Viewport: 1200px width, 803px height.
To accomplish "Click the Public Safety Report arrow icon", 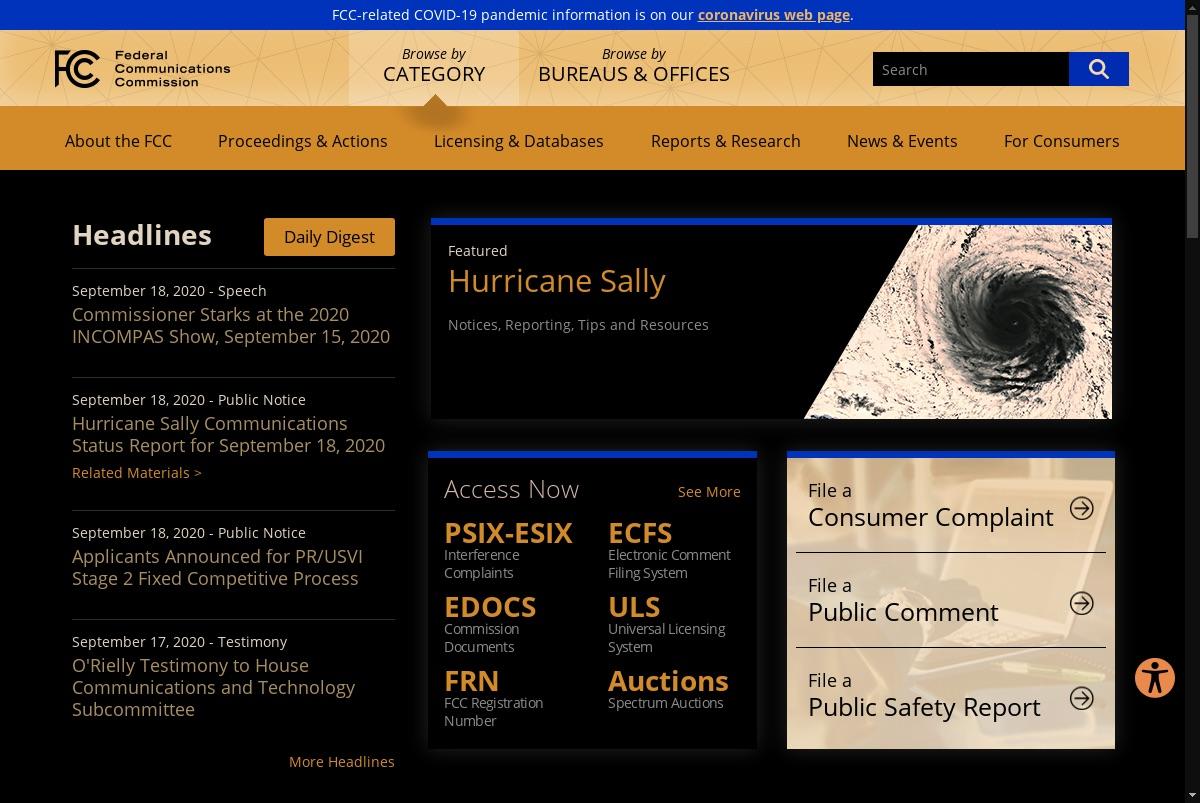I will [x=1081, y=698].
